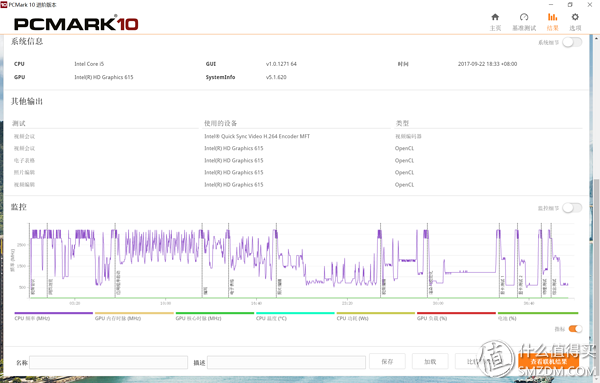The height and width of the screenshot is (383, 600).
Task: Click the 类型 (Type) column header
Action: click(402, 123)
